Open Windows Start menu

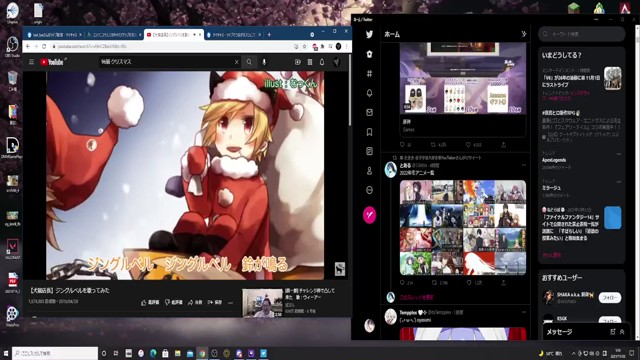pyautogui.click(x=6, y=353)
